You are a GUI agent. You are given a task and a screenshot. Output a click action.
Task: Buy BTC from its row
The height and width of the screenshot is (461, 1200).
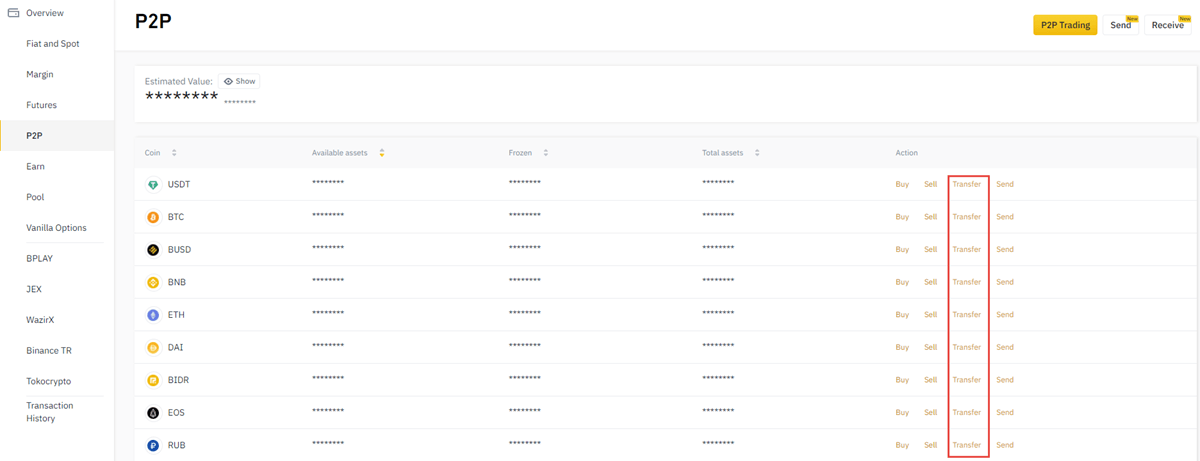tap(902, 217)
